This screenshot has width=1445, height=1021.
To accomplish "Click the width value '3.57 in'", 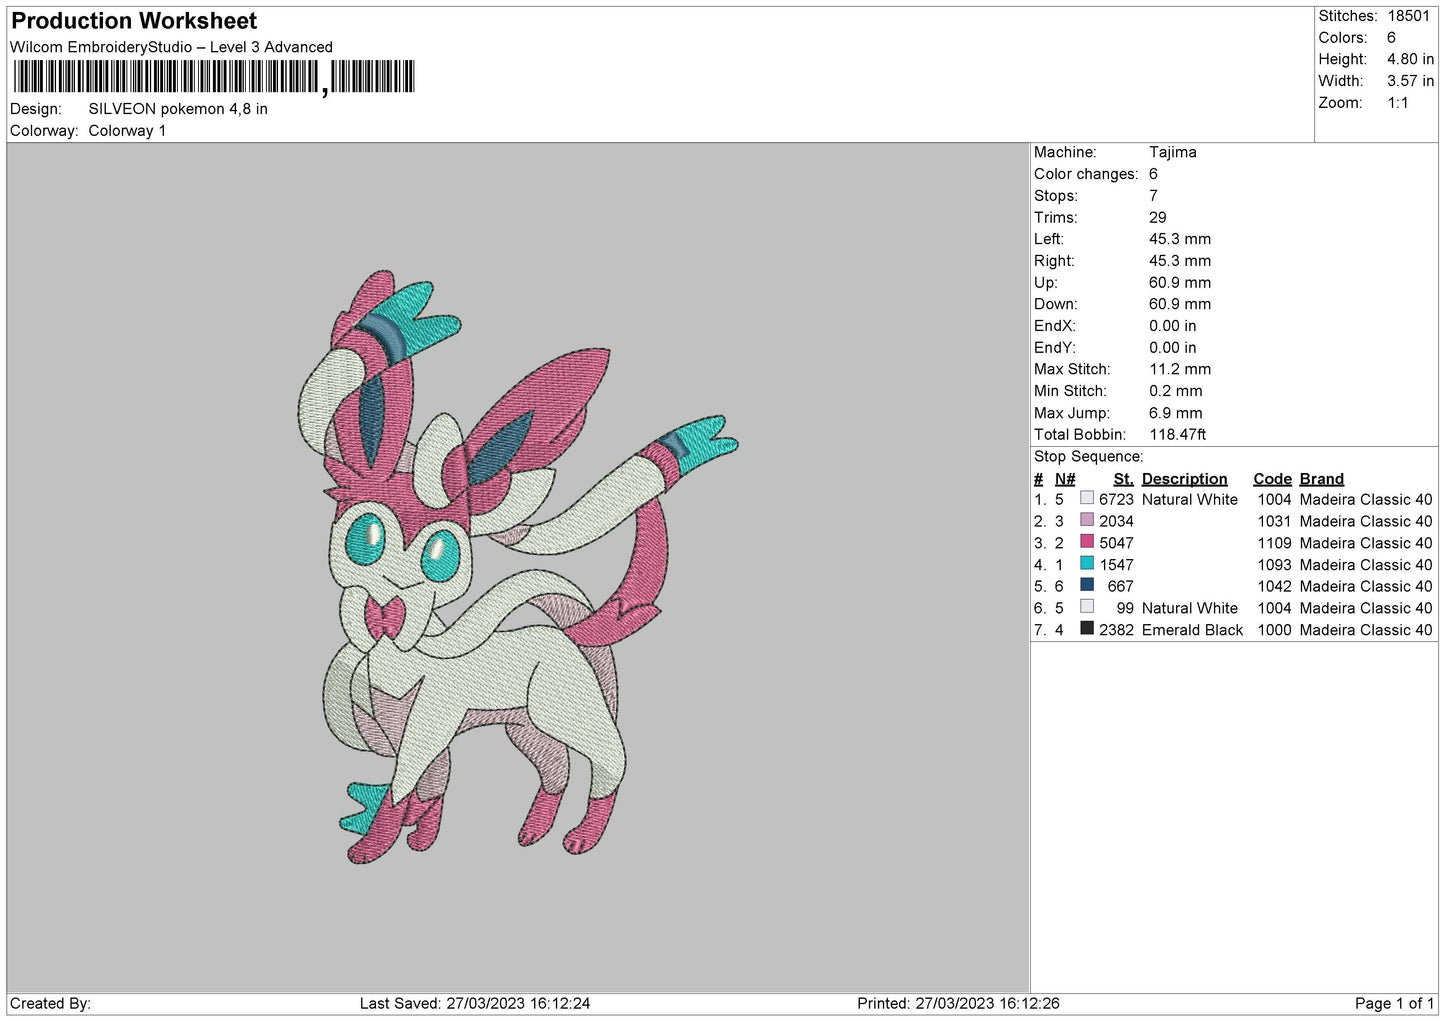I will (x=1410, y=81).
